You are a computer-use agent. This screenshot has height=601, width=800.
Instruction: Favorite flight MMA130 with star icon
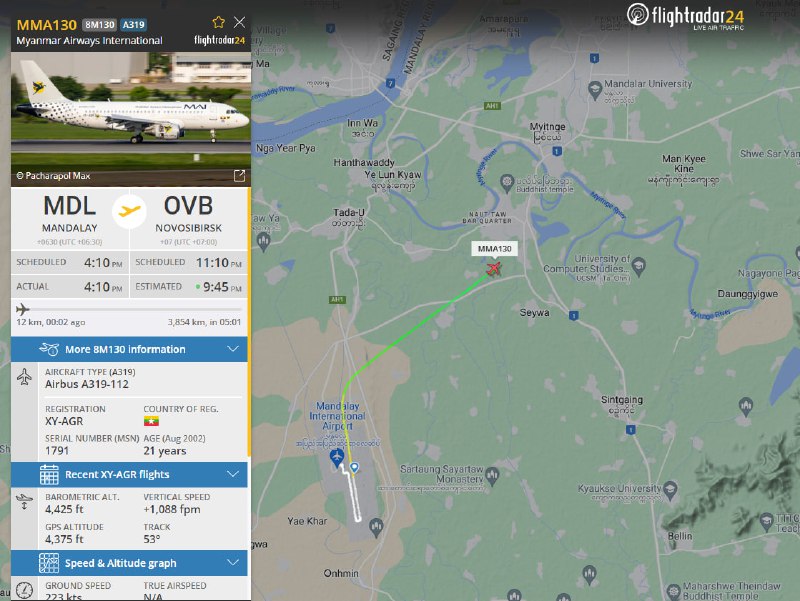218,22
